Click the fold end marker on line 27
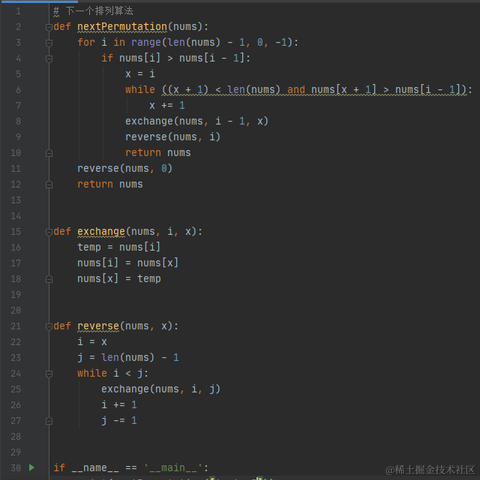 point(49,421)
